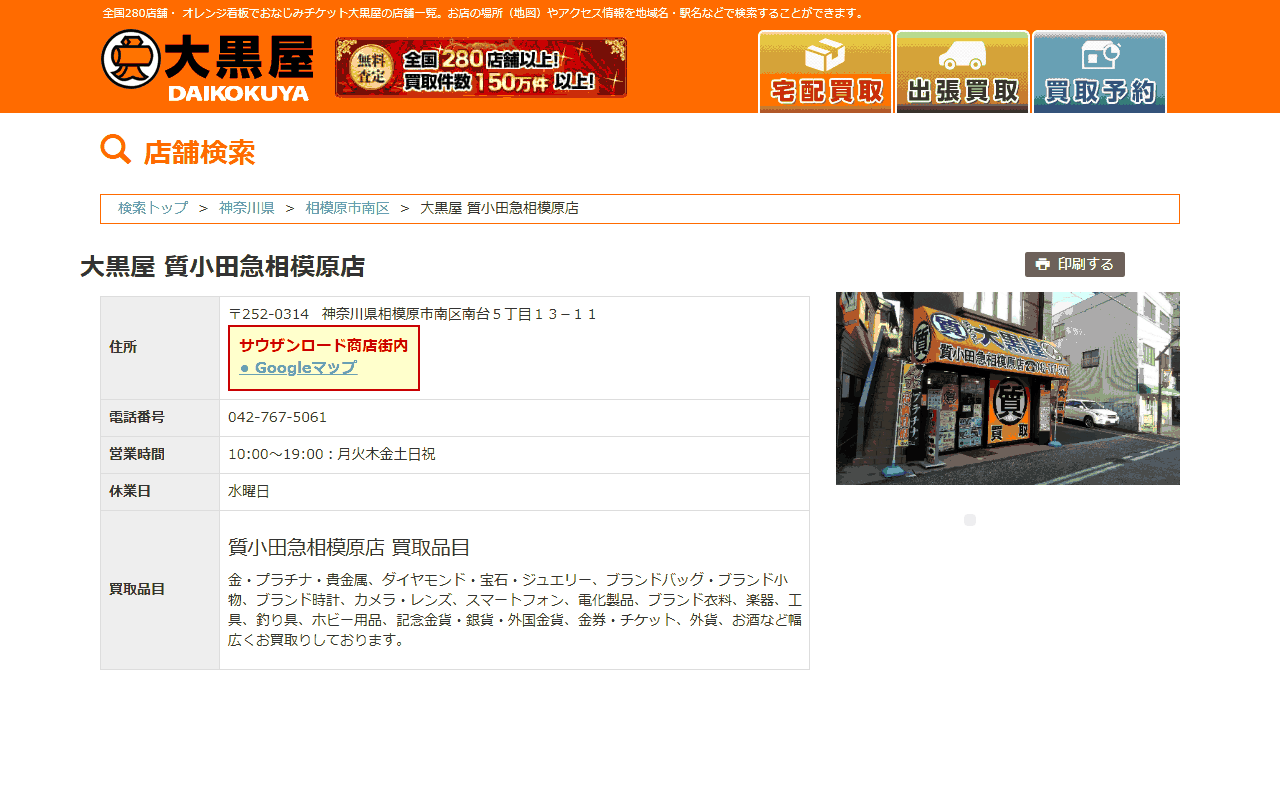Image resolution: width=1280 pixels, height=800 pixels.
Task: Click the 買取品目 row label
Action: click(137, 589)
